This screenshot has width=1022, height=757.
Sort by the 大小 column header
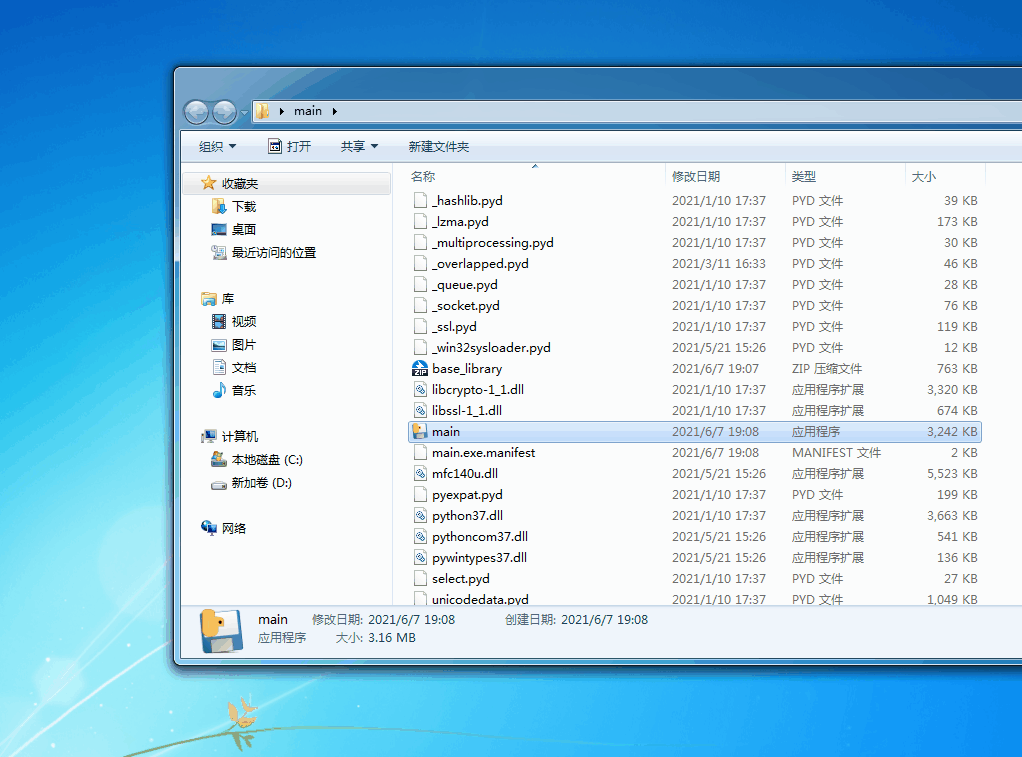point(923,177)
